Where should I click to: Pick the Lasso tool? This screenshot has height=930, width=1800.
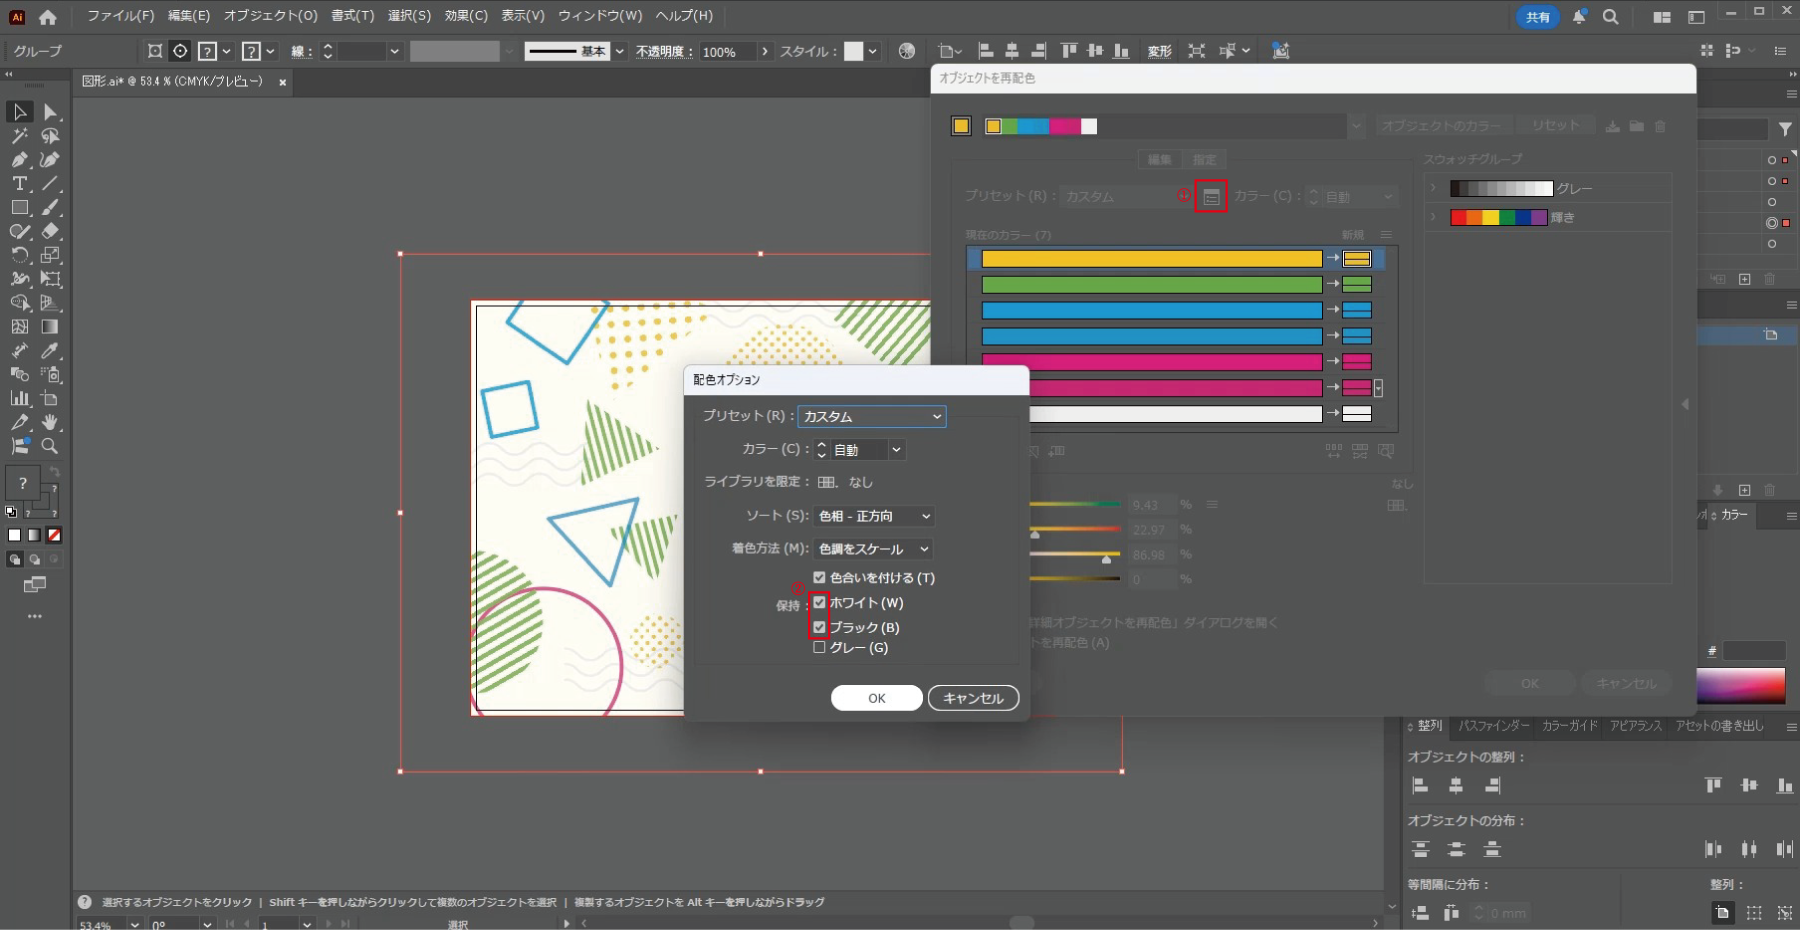pyautogui.click(x=50, y=136)
